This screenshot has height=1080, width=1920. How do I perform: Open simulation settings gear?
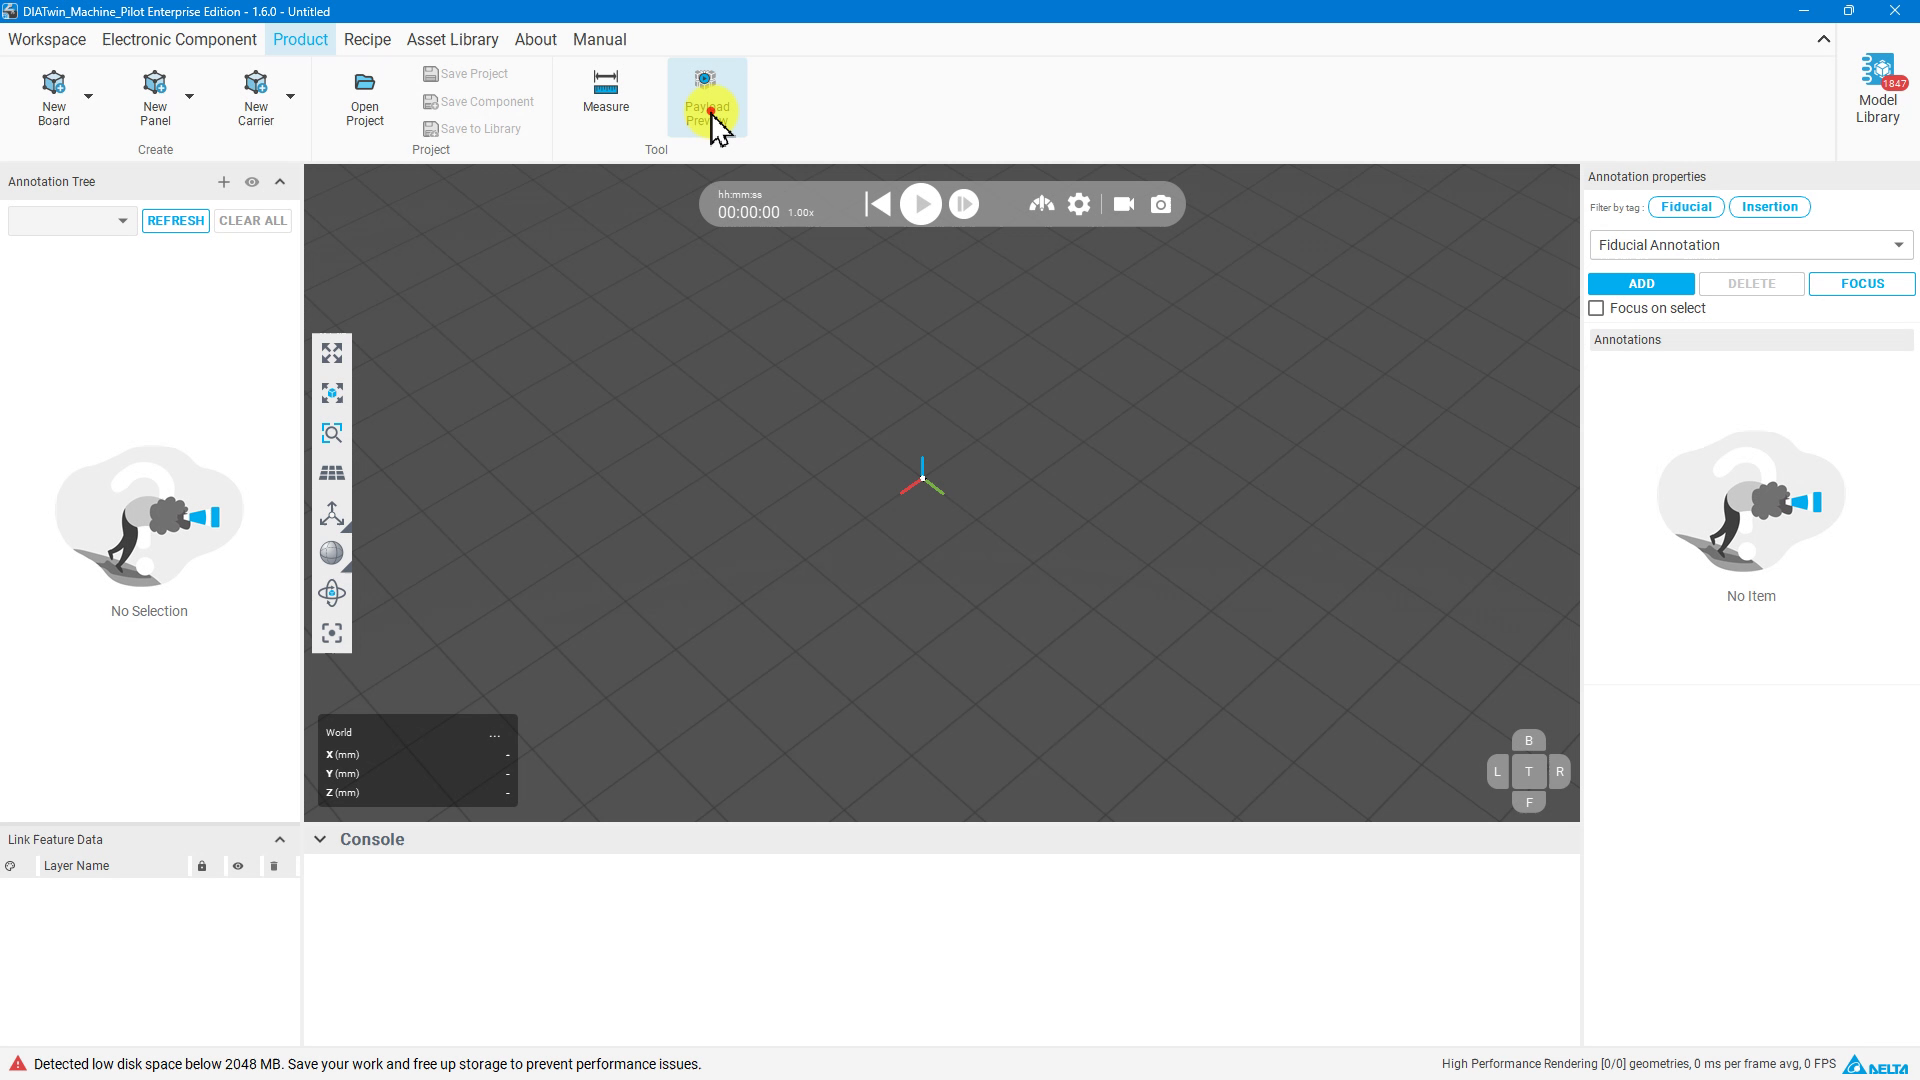tap(1079, 204)
